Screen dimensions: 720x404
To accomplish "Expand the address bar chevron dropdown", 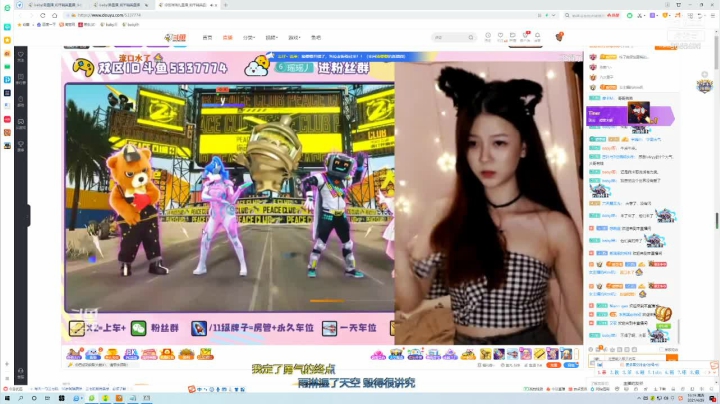I will [553, 15].
